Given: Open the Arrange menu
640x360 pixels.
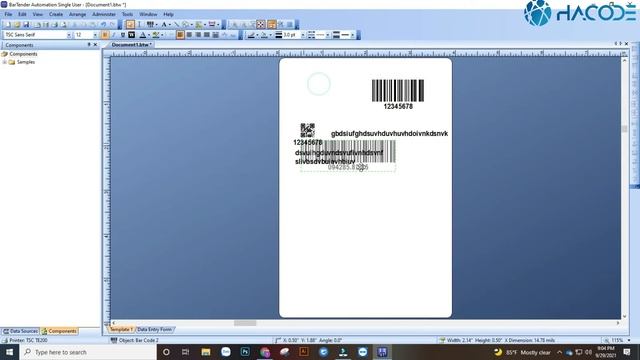Looking at the screenshot, I should point(78,14).
